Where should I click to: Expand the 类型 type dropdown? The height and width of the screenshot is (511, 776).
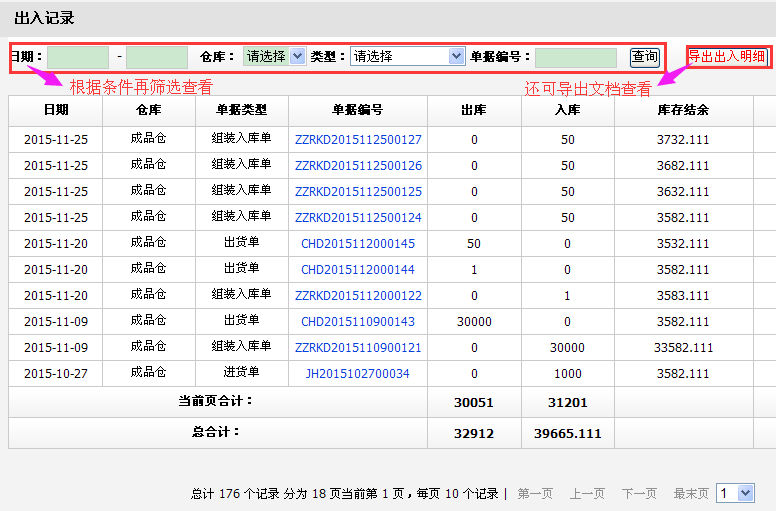(x=407, y=57)
